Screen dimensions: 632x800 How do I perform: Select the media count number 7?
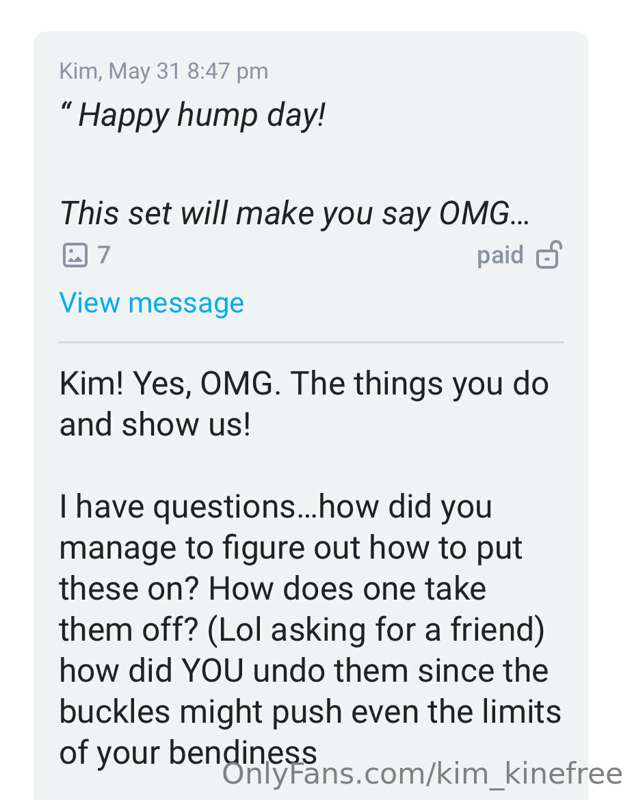[104, 255]
